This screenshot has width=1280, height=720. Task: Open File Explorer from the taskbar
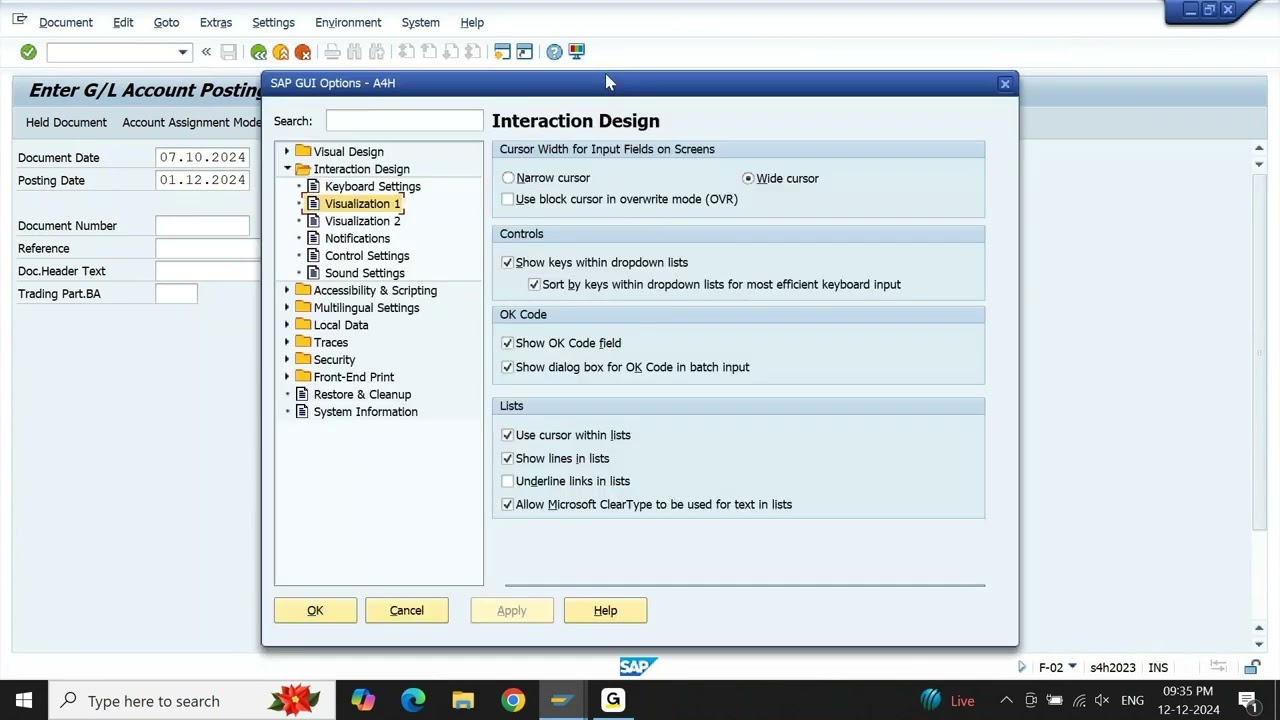tap(463, 700)
